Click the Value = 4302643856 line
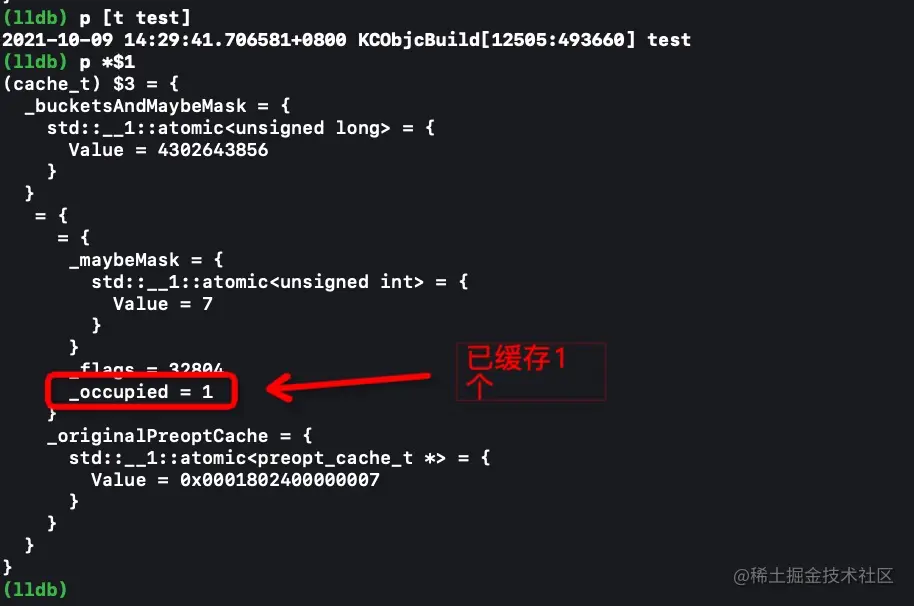 [x=168, y=150]
